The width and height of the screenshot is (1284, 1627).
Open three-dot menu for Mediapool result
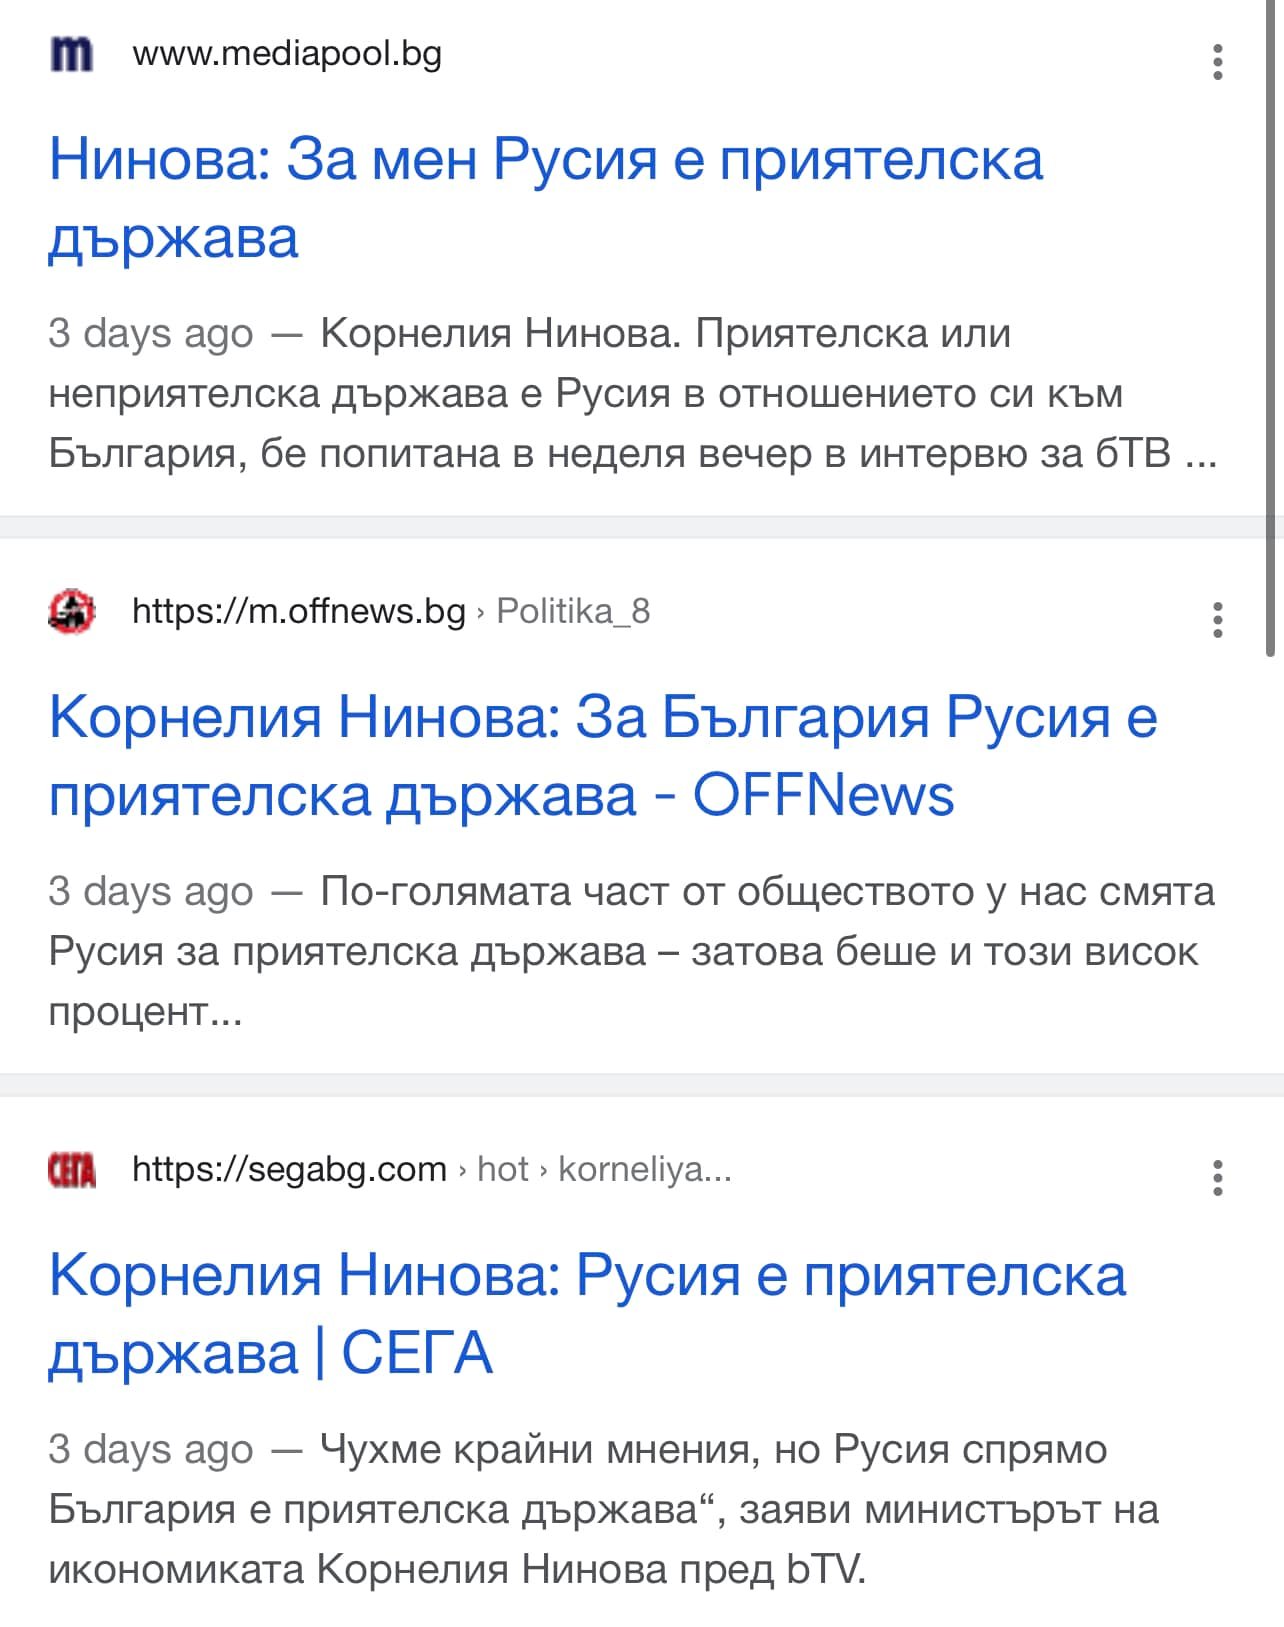click(x=1217, y=62)
